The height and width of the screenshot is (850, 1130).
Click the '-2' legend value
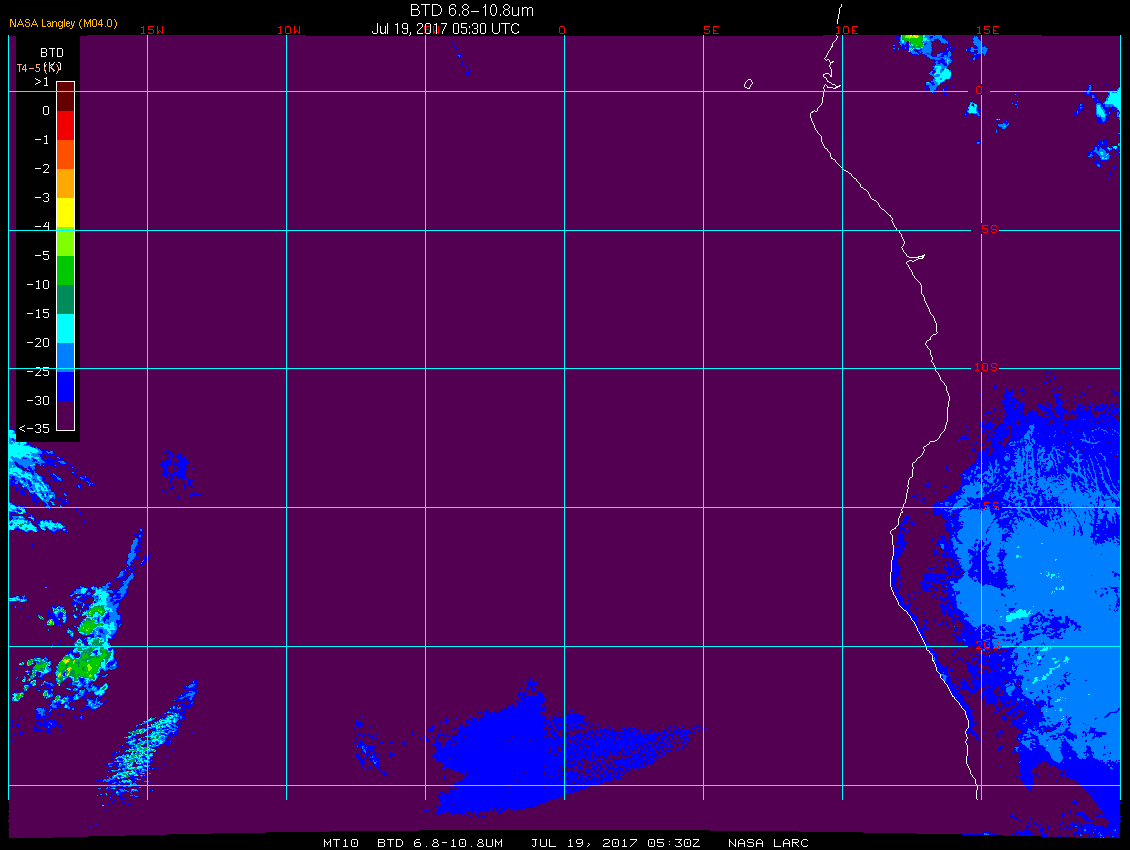(x=42, y=169)
